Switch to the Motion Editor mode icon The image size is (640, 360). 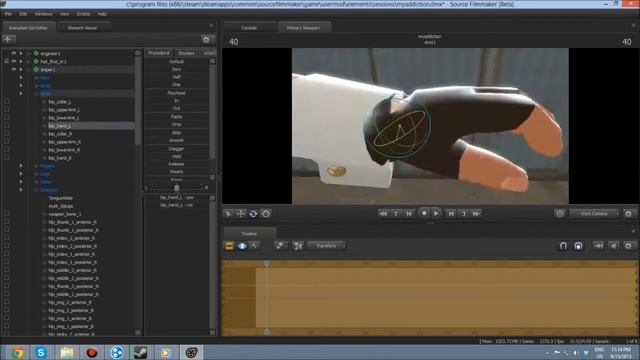tap(242, 246)
